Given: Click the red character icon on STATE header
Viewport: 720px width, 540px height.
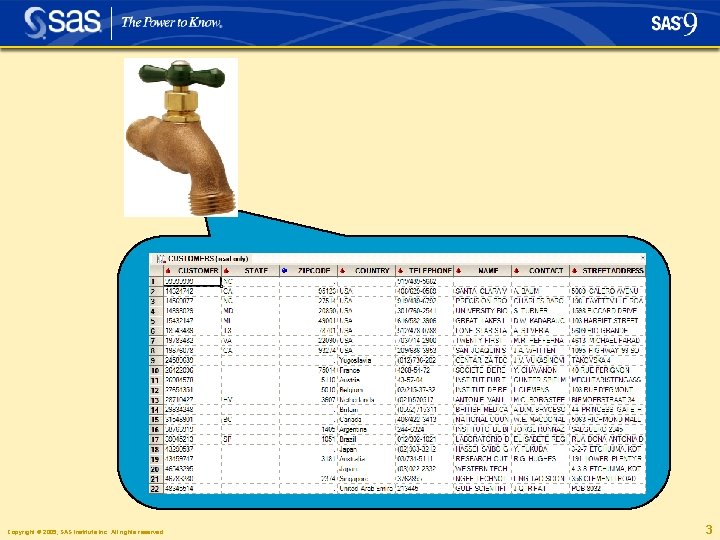Looking at the screenshot, I should pyautogui.click(x=226, y=271).
